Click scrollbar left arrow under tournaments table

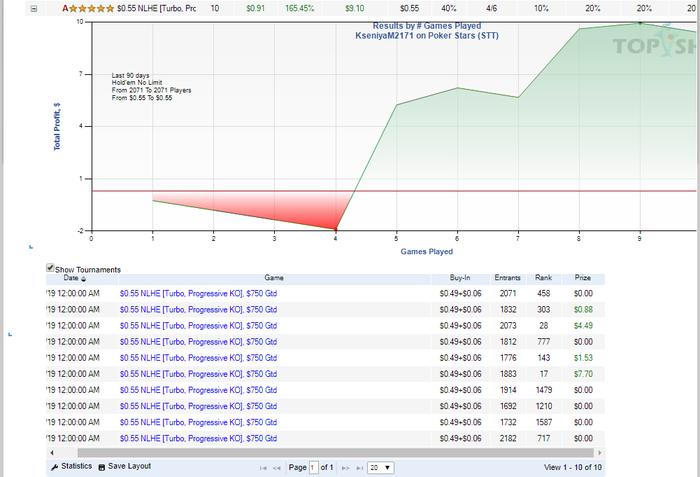52,453
